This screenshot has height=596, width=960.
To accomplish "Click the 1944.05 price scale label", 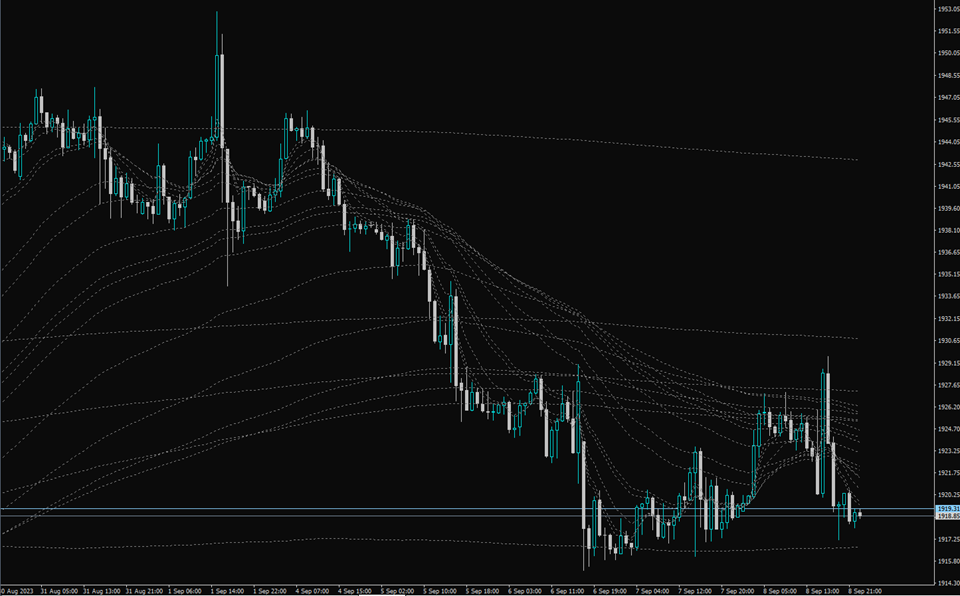I will (949, 142).
